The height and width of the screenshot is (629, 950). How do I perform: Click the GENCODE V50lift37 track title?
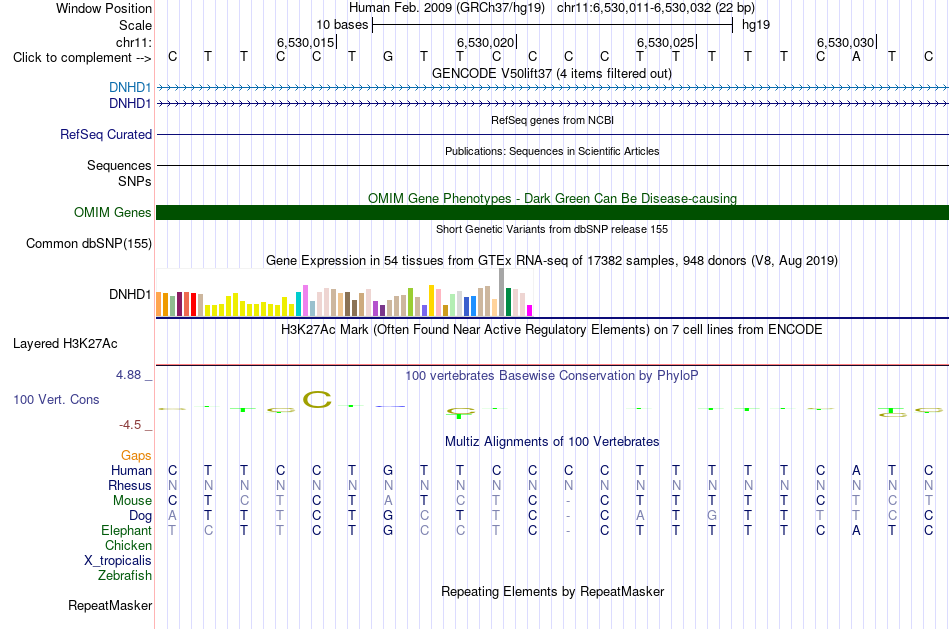click(551, 73)
